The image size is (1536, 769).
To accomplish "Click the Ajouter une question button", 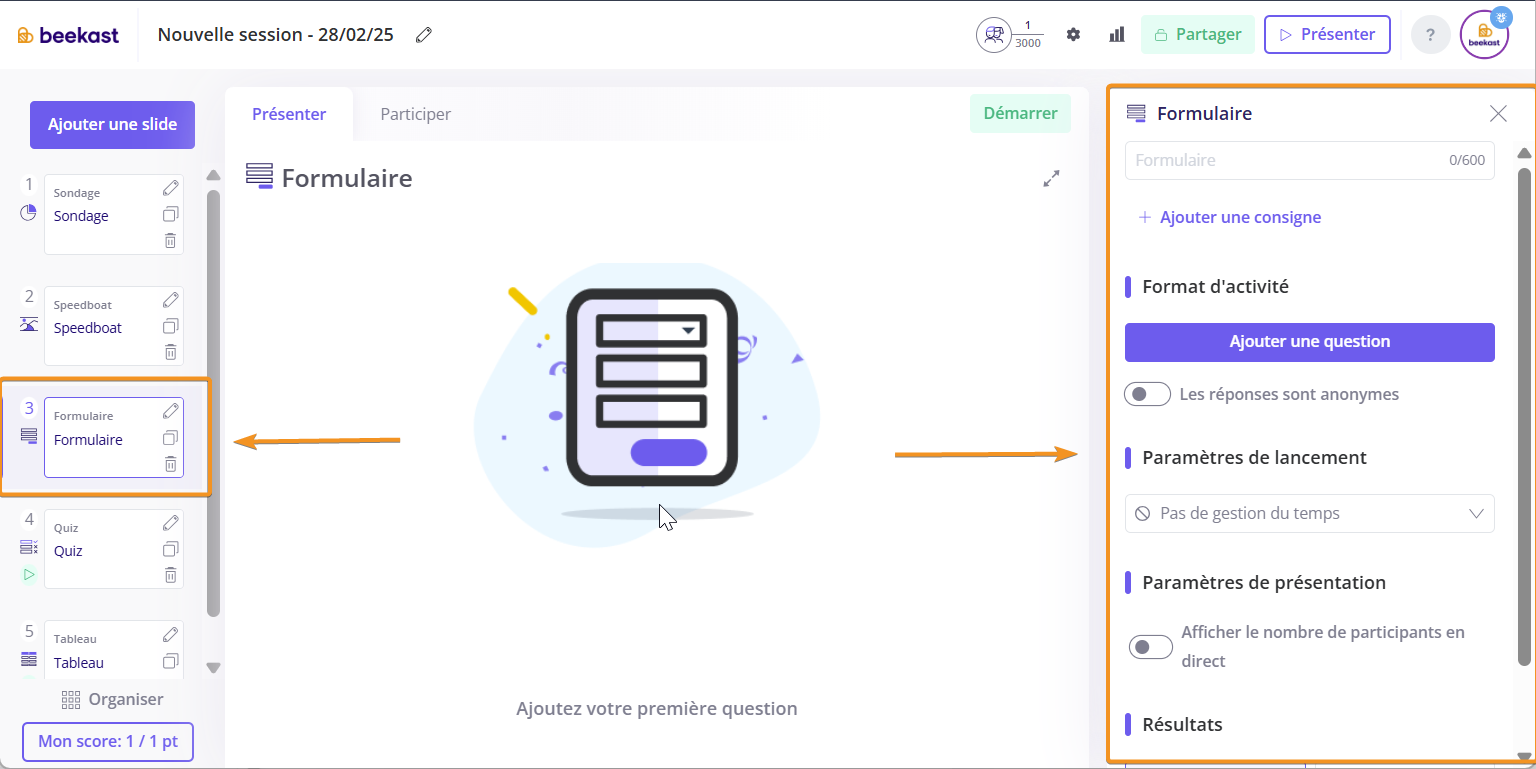I will point(1309,342).
